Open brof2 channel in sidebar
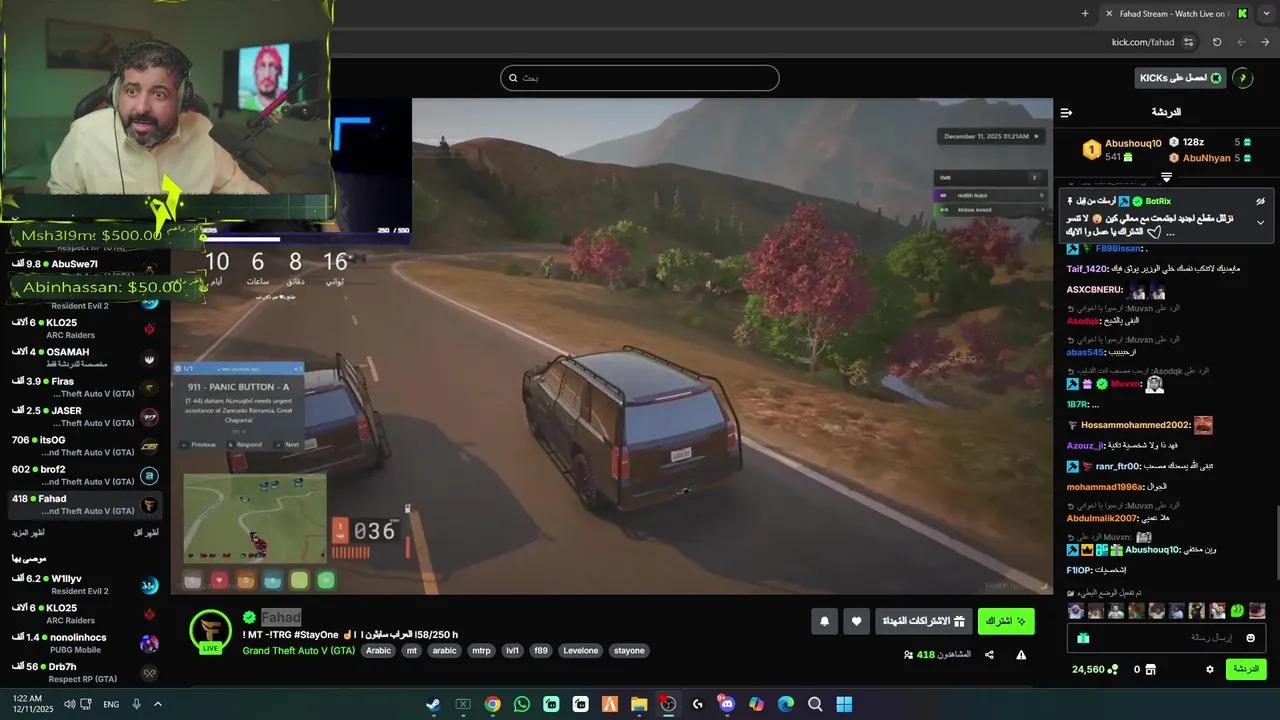1280x720 pixels. click(x=84, y=475)
